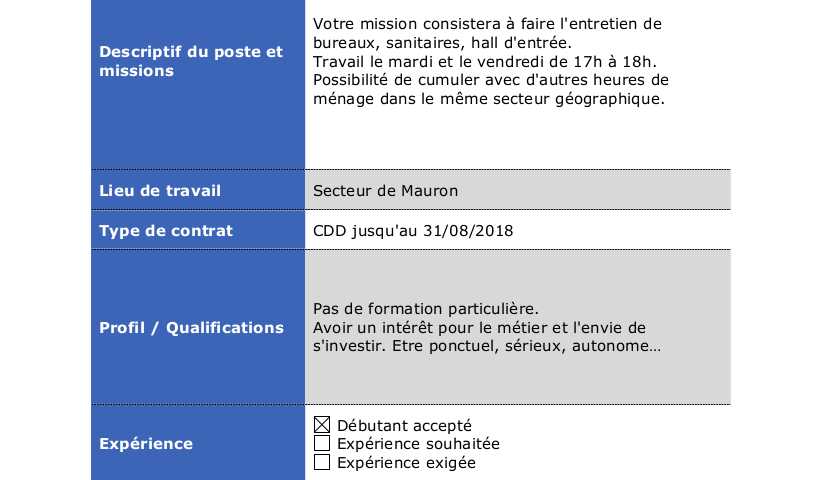Click the Type de contrat label
This screenshot has height=480, width=826.
pyautogui.click(x=166, y=231)
